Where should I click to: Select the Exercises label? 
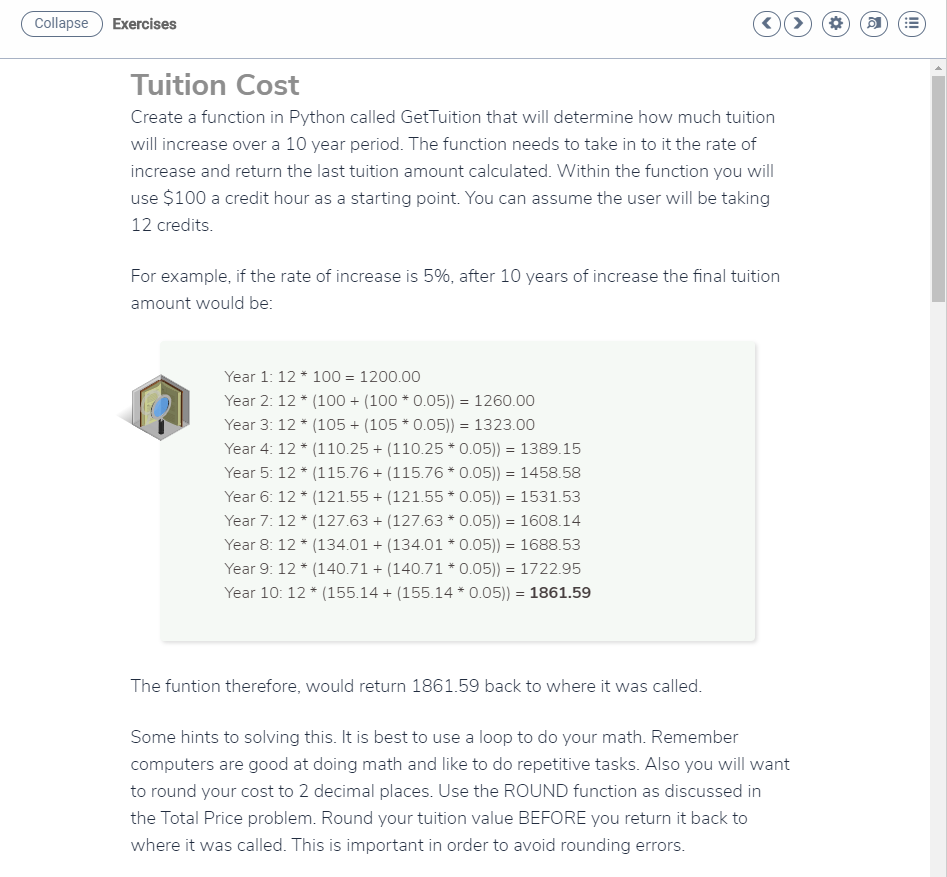pyautogui.click(x=145, y=24)
